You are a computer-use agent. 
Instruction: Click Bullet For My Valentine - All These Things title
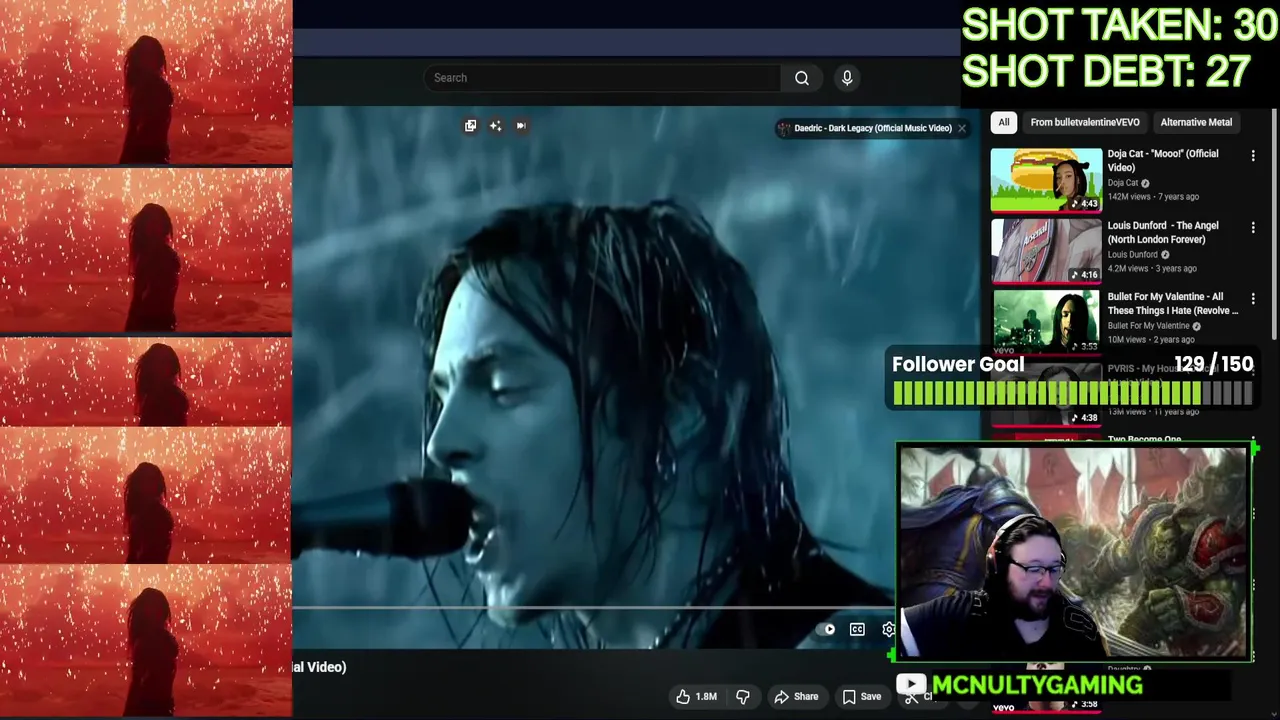point(1173,304)
